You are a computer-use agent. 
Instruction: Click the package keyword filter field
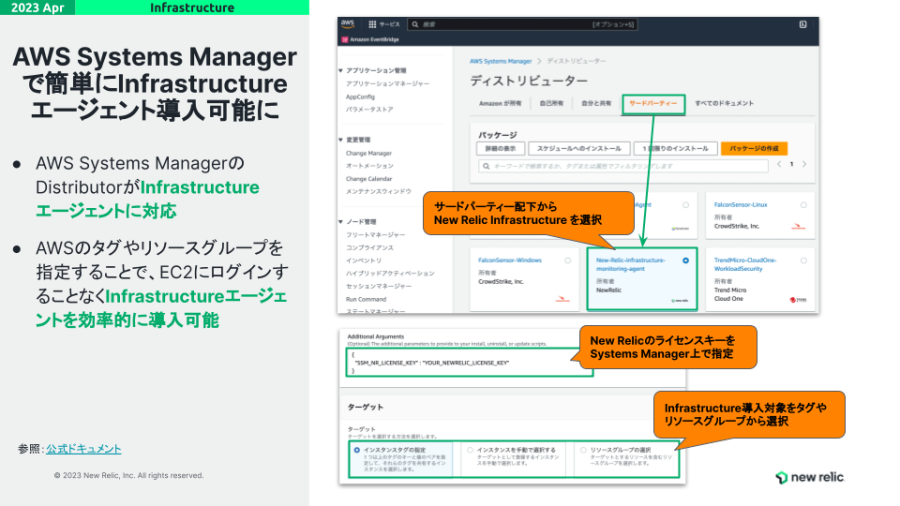(623, 166)
